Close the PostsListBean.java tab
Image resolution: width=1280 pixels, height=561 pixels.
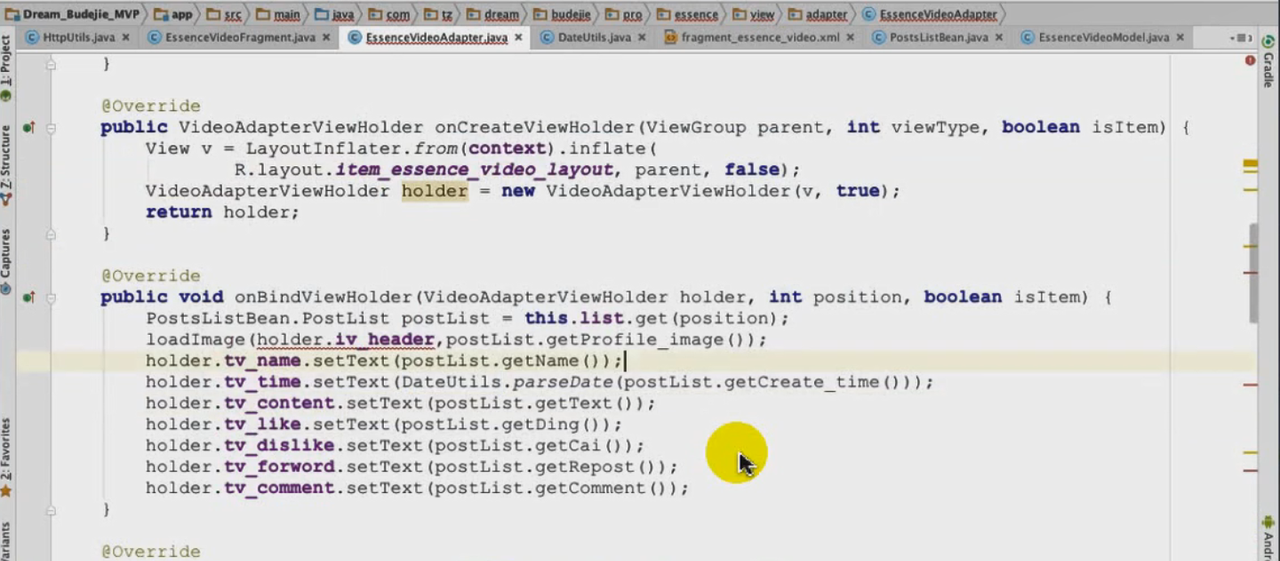pyautogui.click(x=997, y=38)
